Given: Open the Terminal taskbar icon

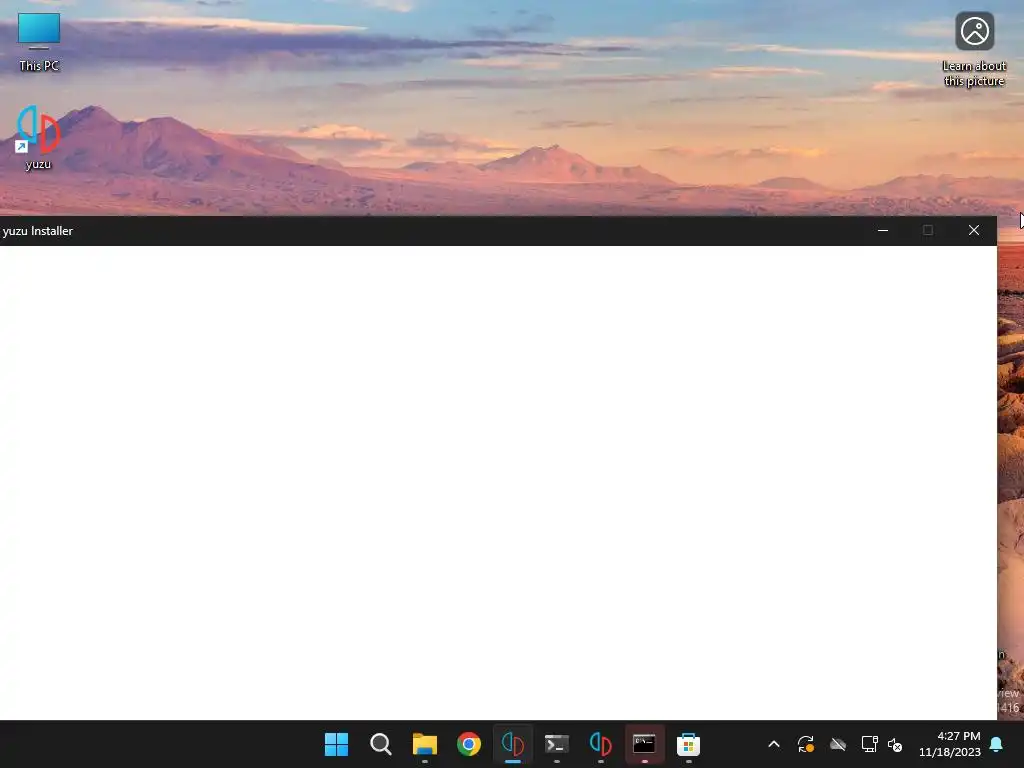Looking at the screenshot, I should pos(557,744).
